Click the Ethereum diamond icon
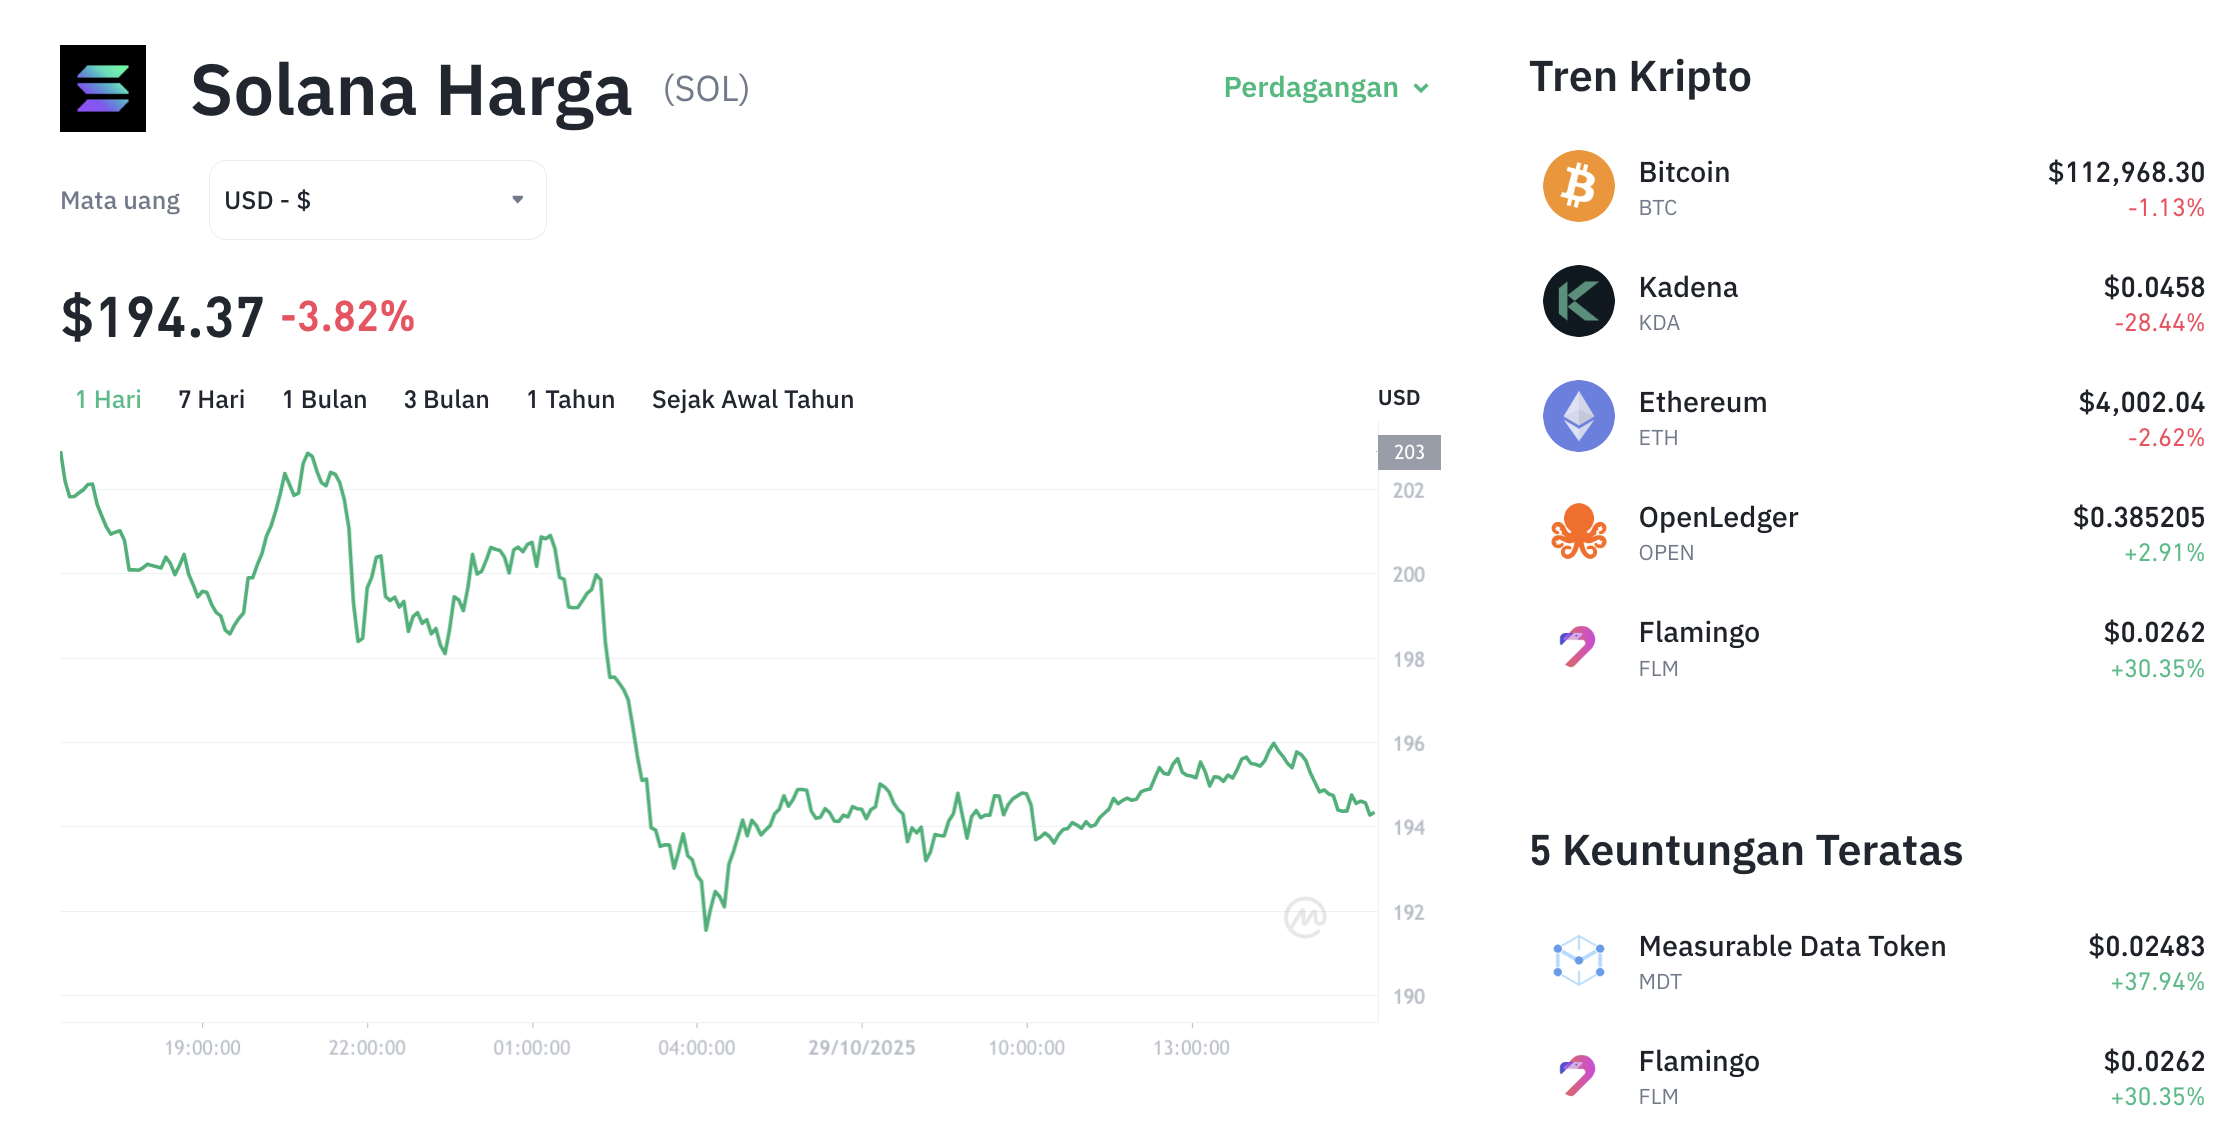This screenshot has width=2216, height=1128. [x=1578, y=416]
